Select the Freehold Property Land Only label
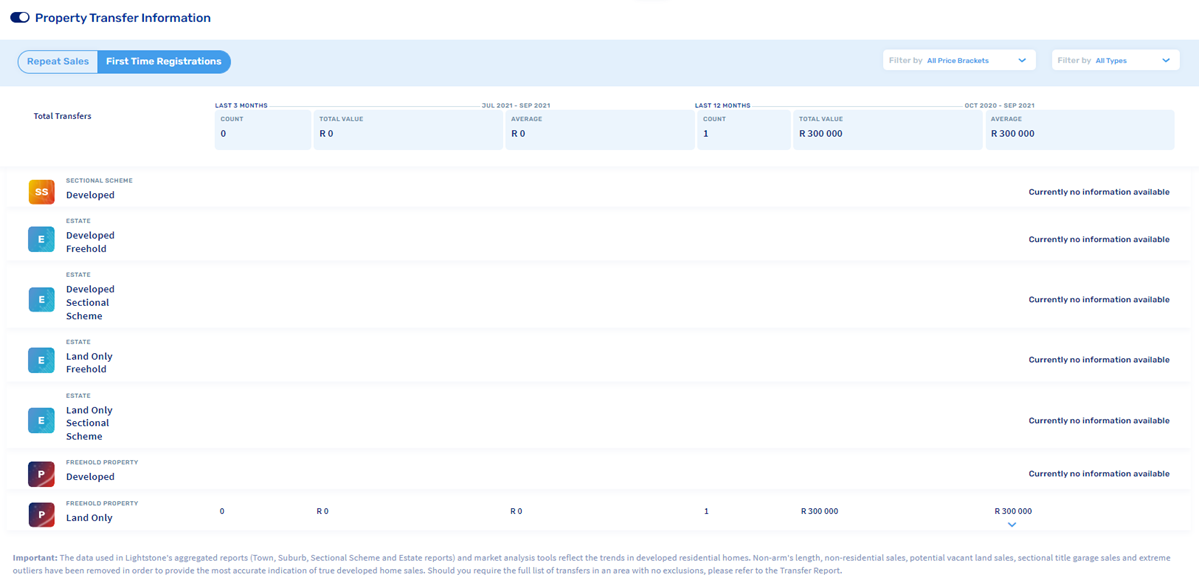The width and height of the screenshot is (1199, 584). point(89,518)
